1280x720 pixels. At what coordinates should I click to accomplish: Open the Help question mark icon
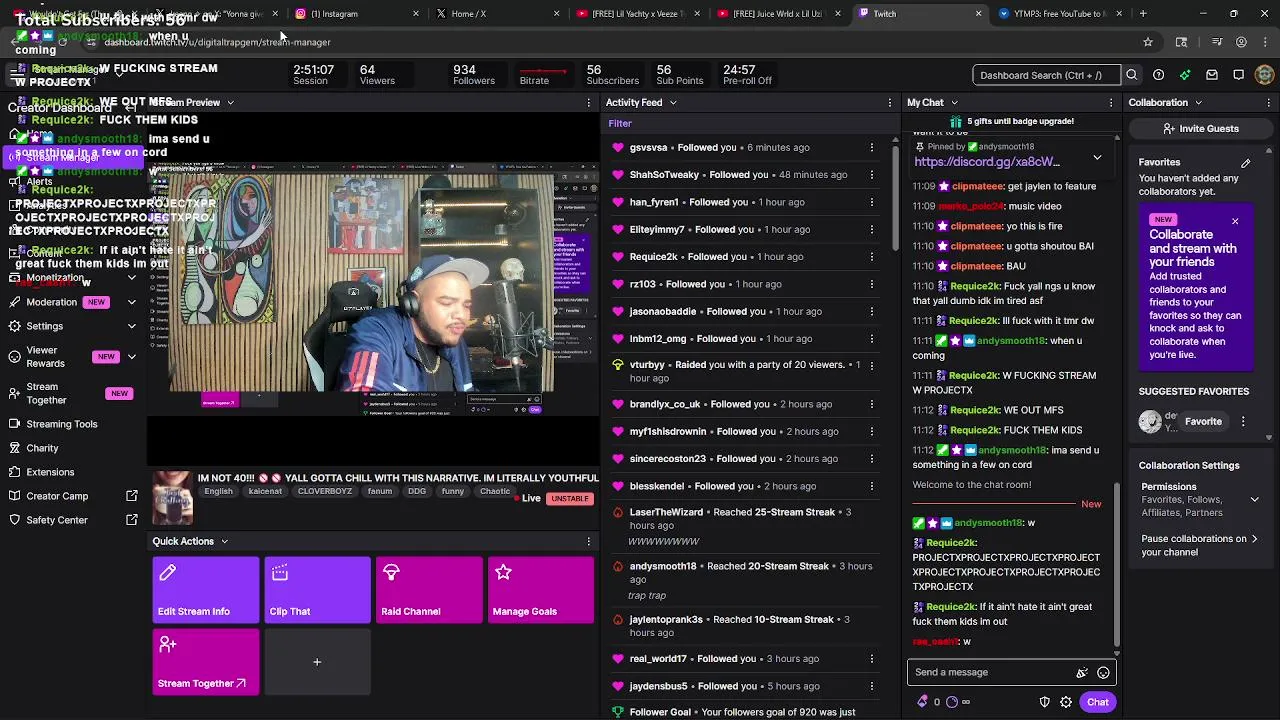(x=1158, y=75)
